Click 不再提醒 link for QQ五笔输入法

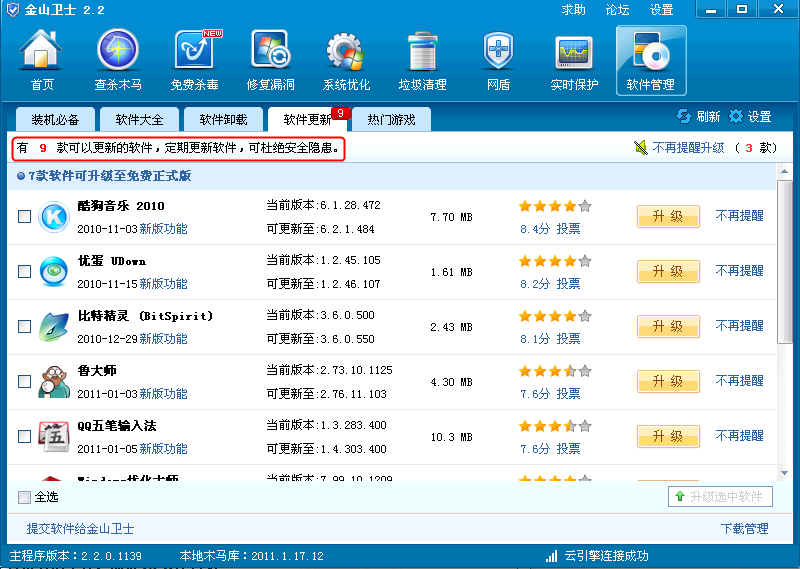(739, 436)
